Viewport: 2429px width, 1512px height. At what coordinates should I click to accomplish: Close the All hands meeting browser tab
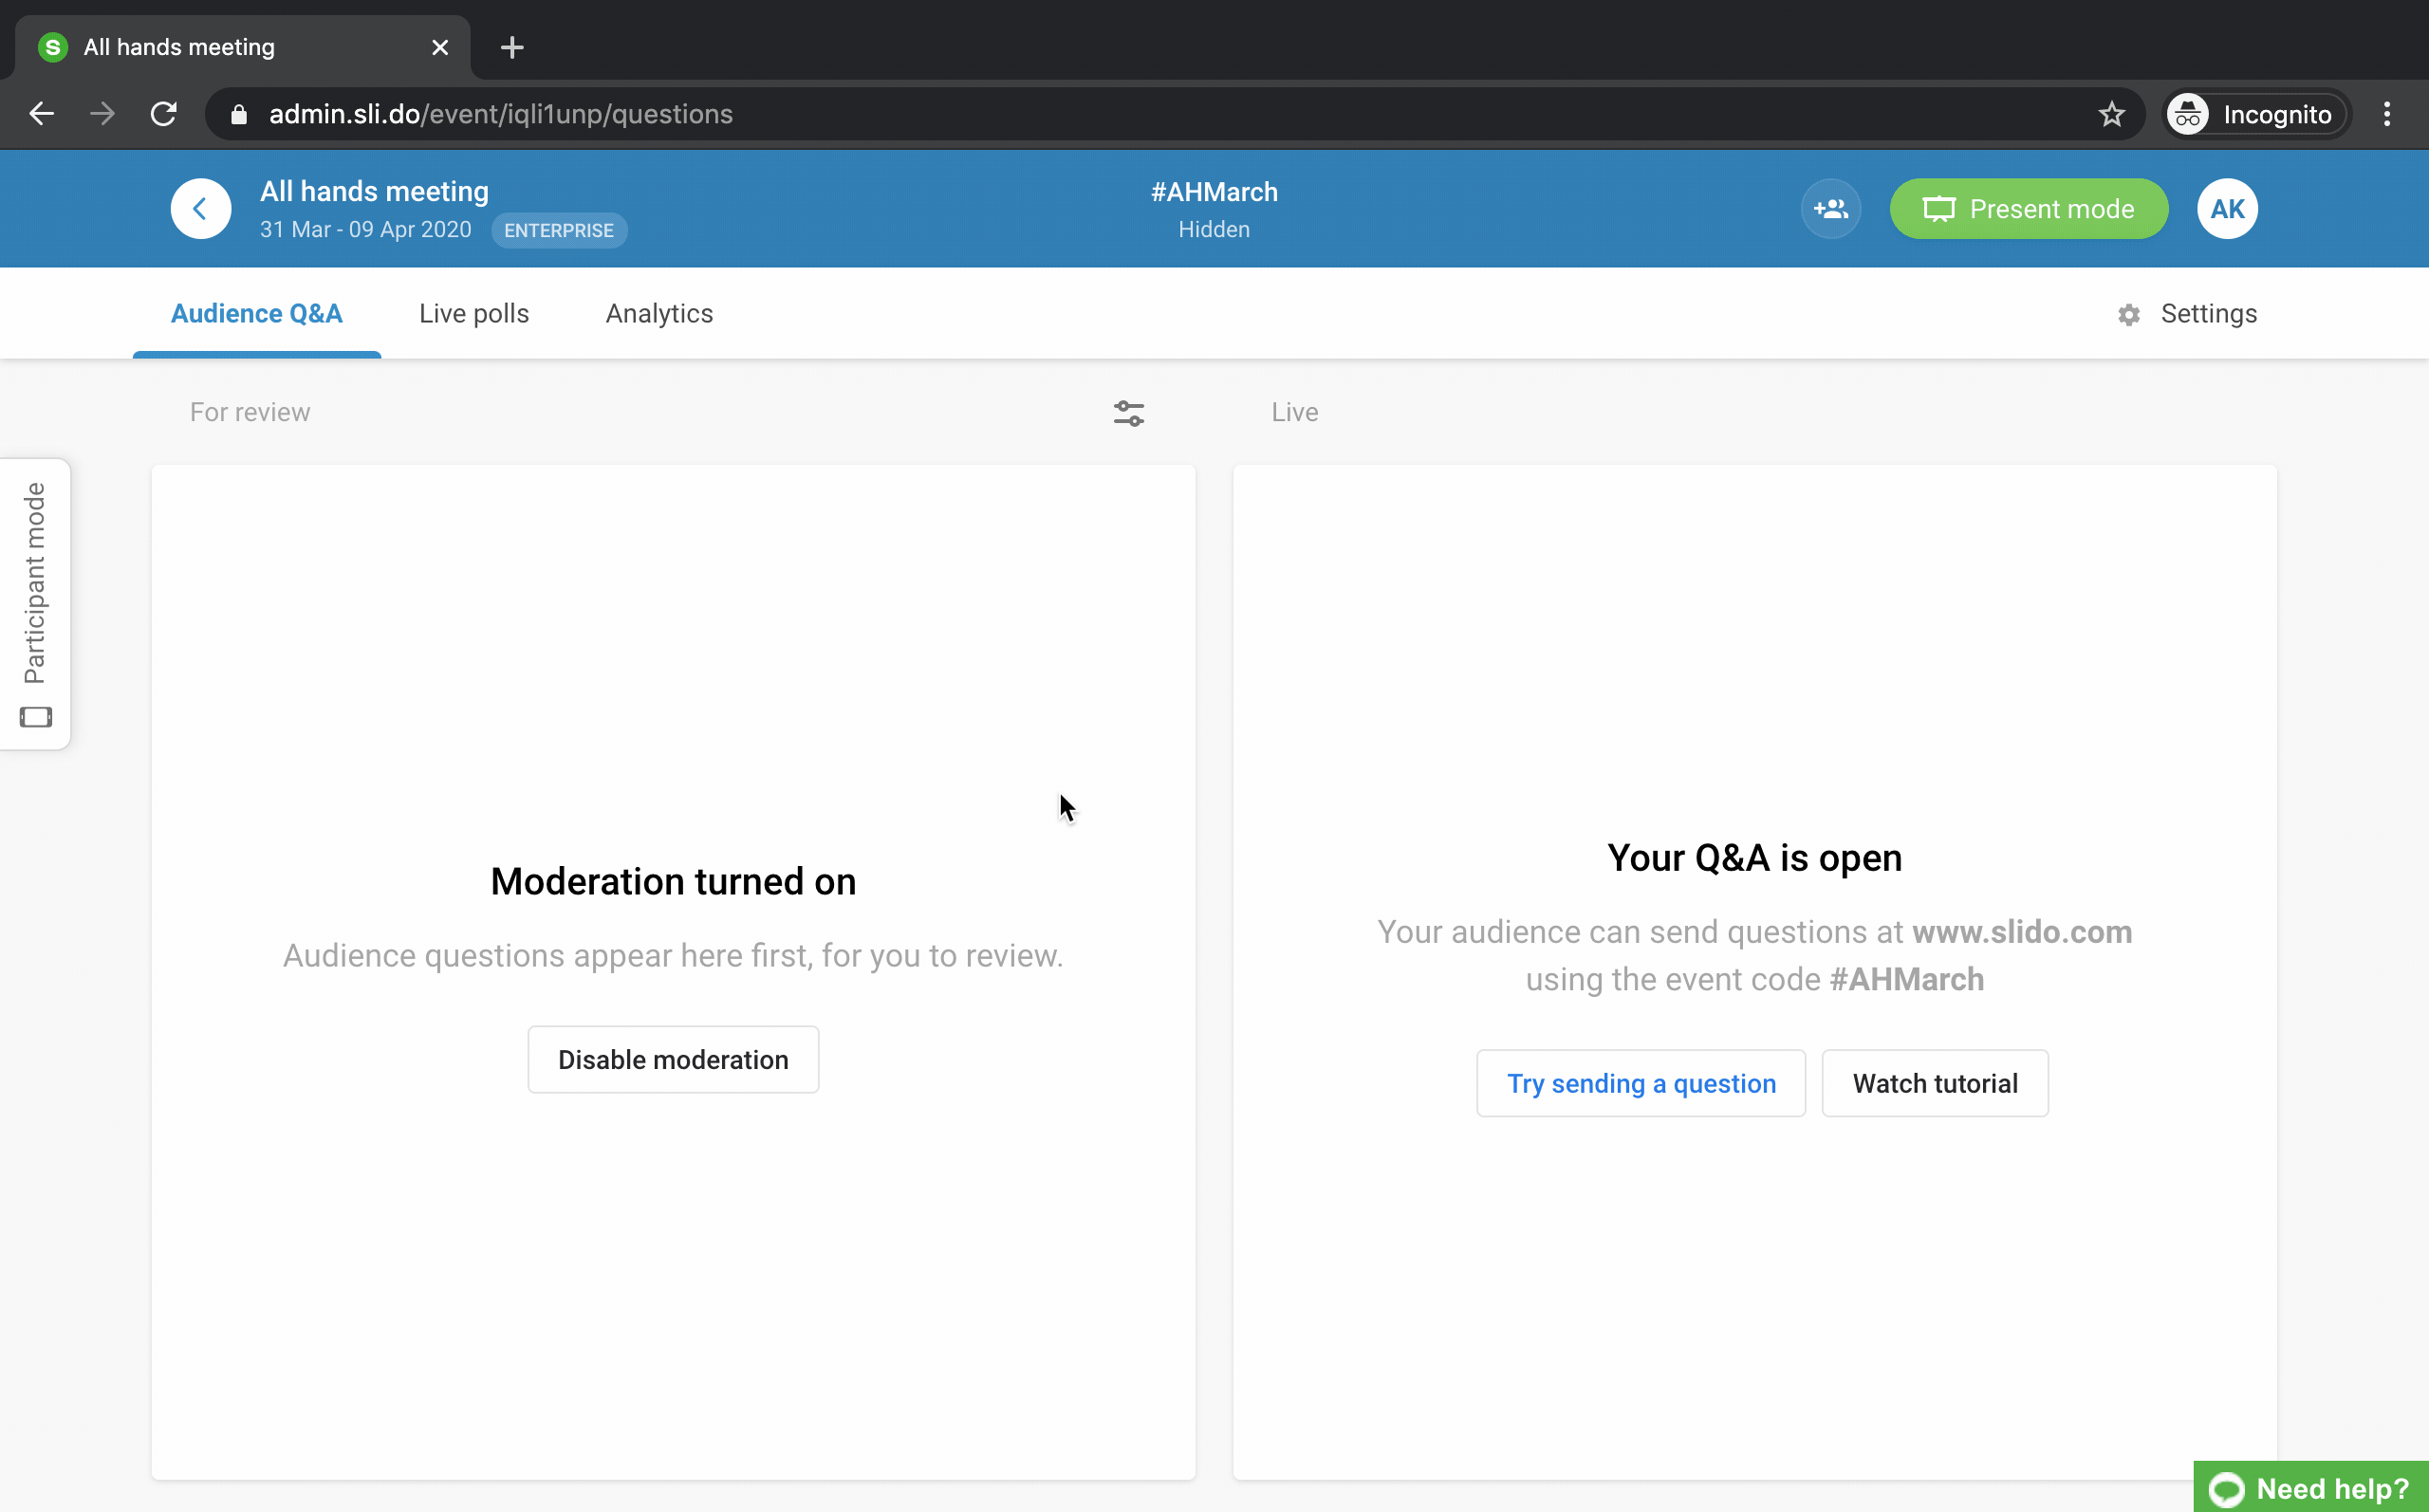[439, 47]
